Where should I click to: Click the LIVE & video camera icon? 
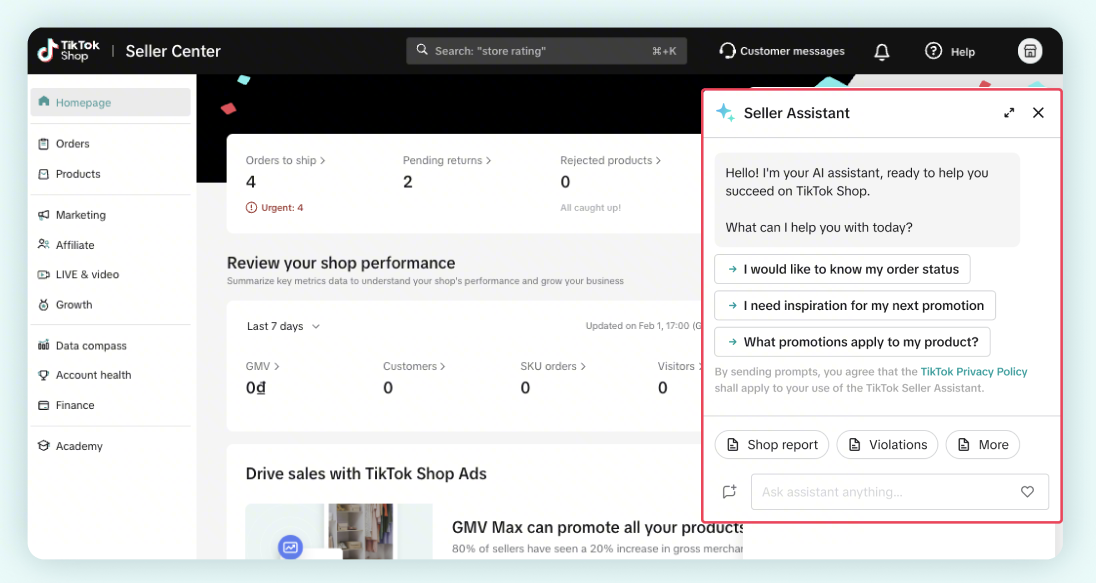pyautogui.click(x=43, y=274)
